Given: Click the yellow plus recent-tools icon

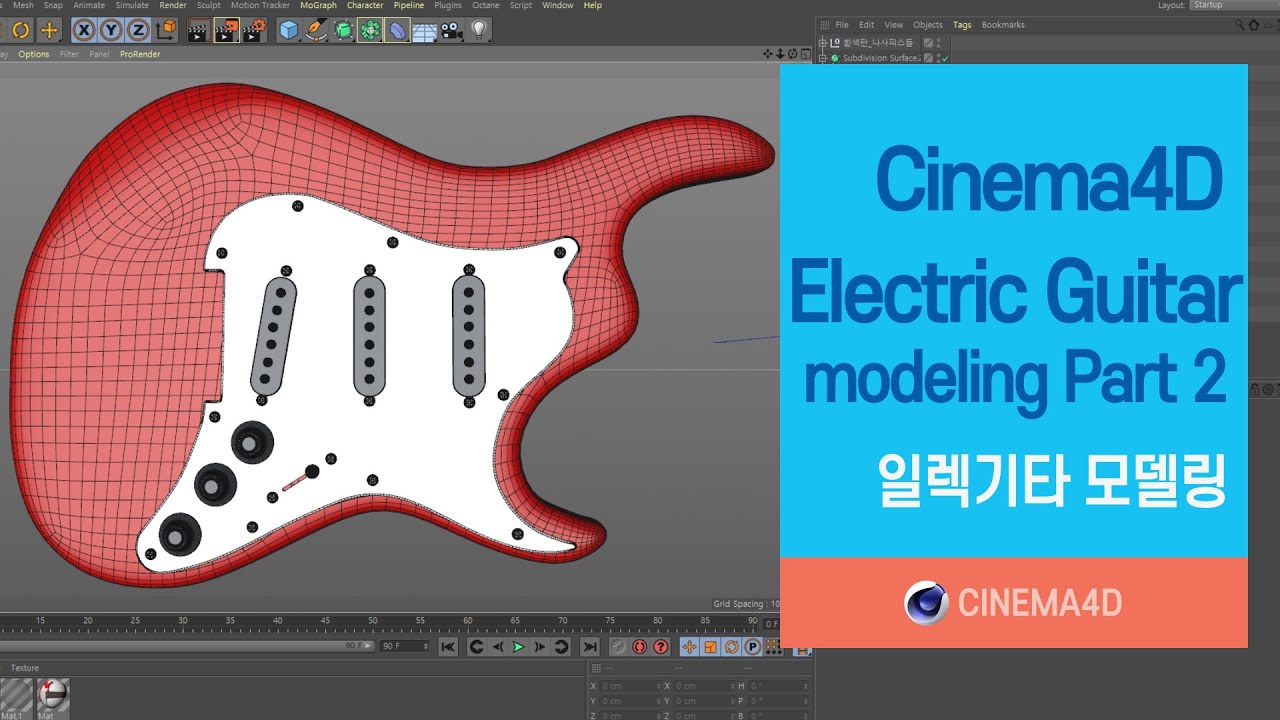Looking at the screenshot, I should tap(49, 30).
